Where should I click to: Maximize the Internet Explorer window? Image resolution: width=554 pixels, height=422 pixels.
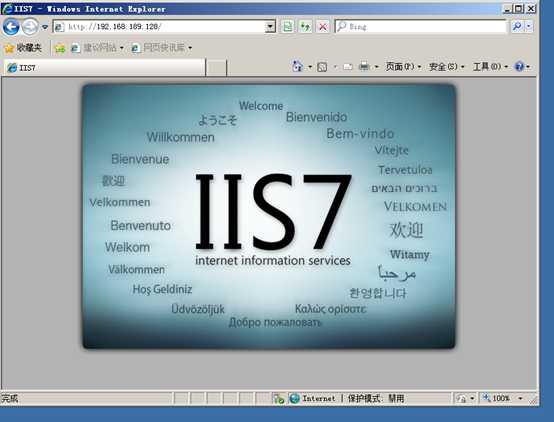pos(519,8)
